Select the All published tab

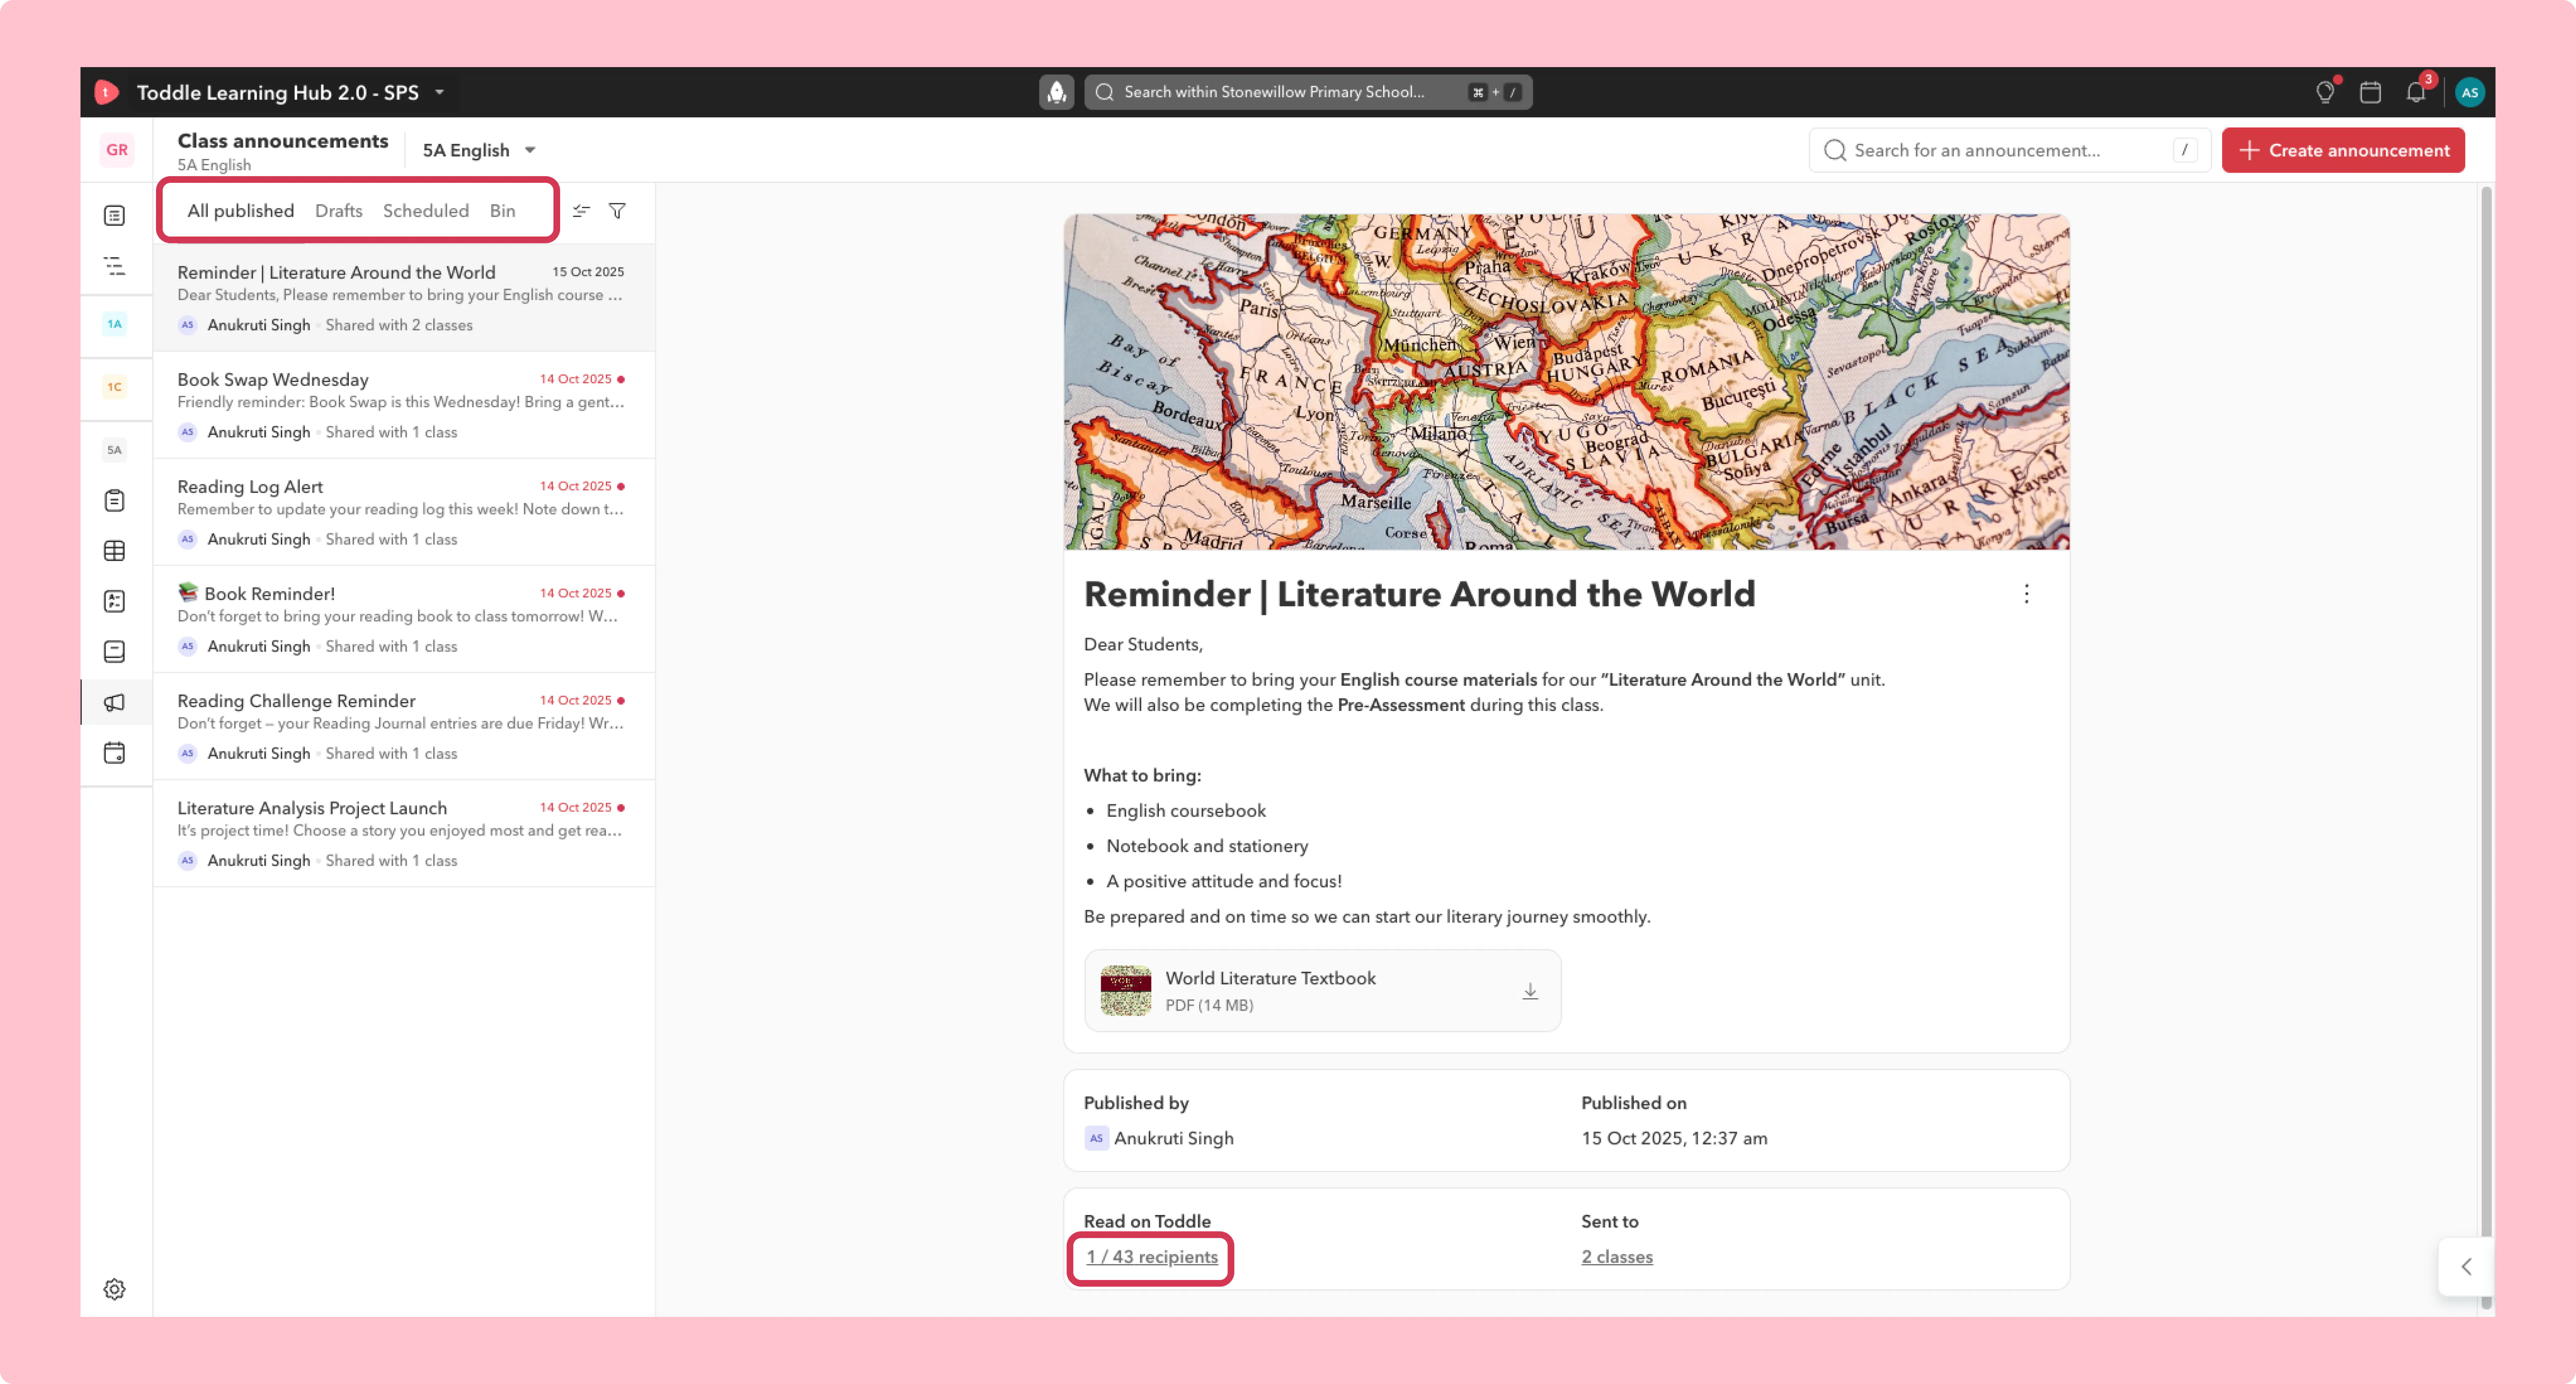241,210
